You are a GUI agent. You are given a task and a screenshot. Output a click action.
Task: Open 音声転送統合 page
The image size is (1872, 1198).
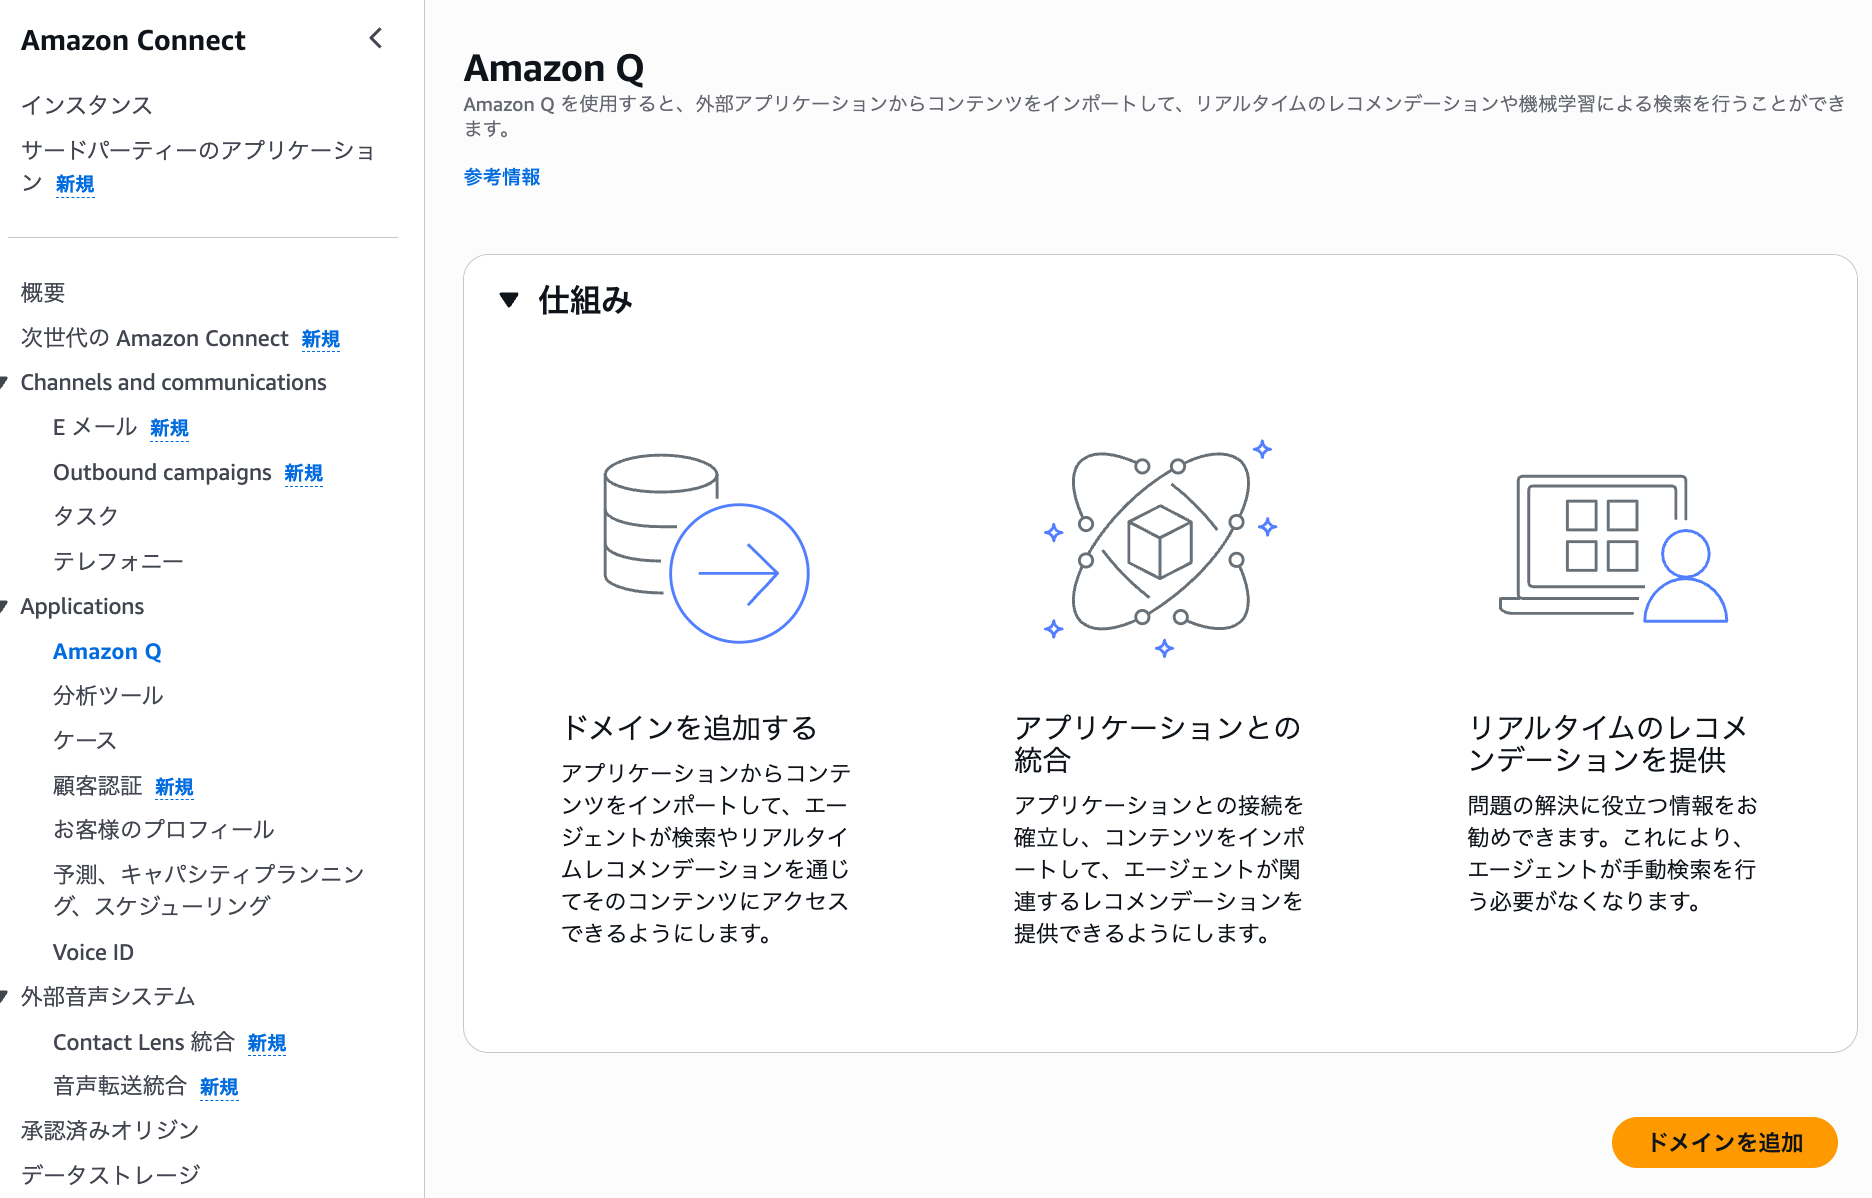pos(120,1086)
